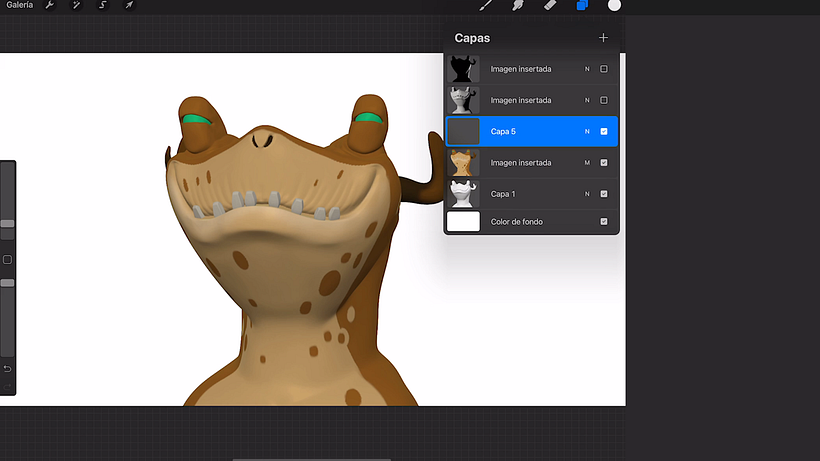The height and width of the screenshot is (461, 820).
Task: Open the color picker circle
Action: [x=614, y=5]
